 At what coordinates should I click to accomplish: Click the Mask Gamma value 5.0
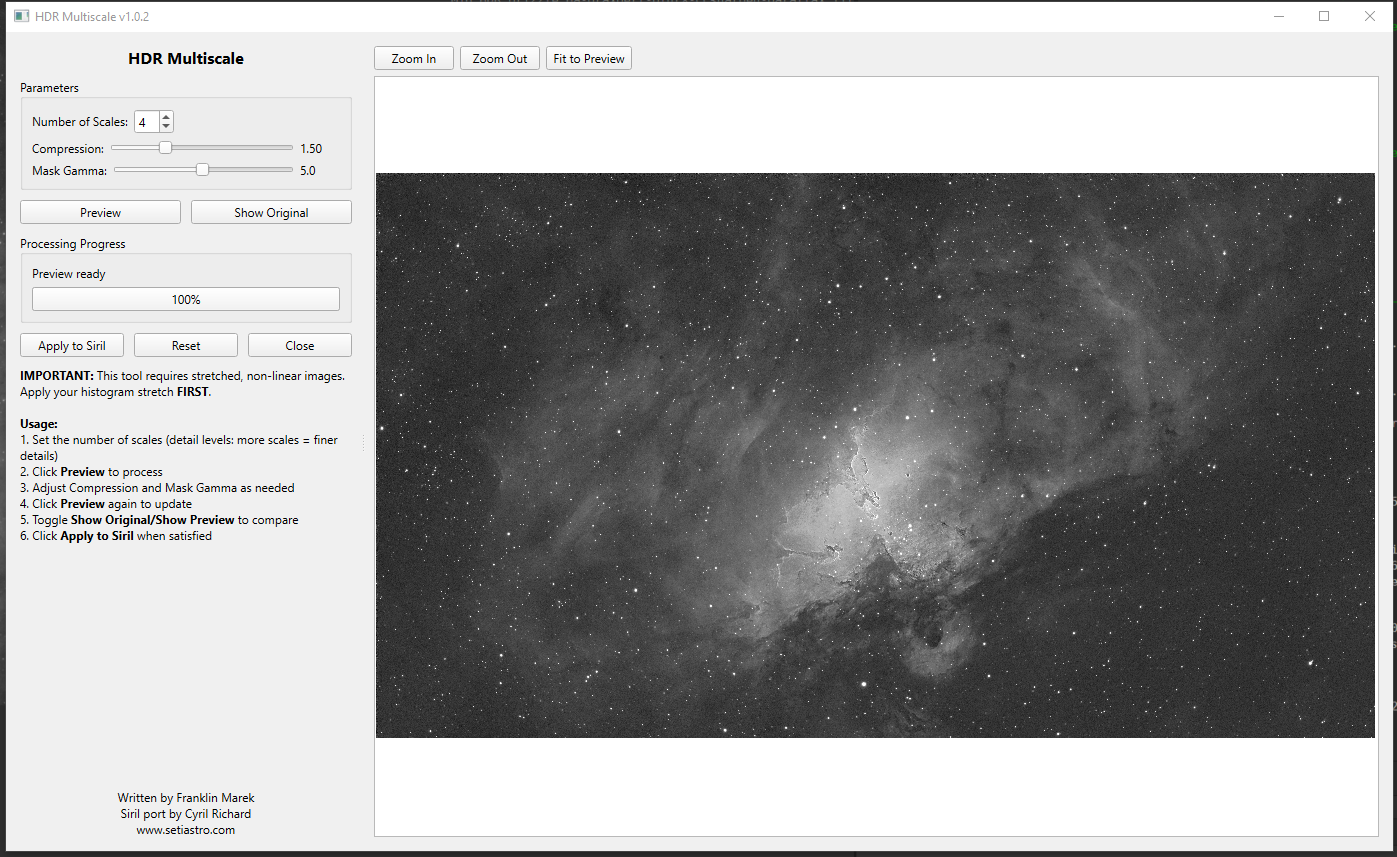308,170
